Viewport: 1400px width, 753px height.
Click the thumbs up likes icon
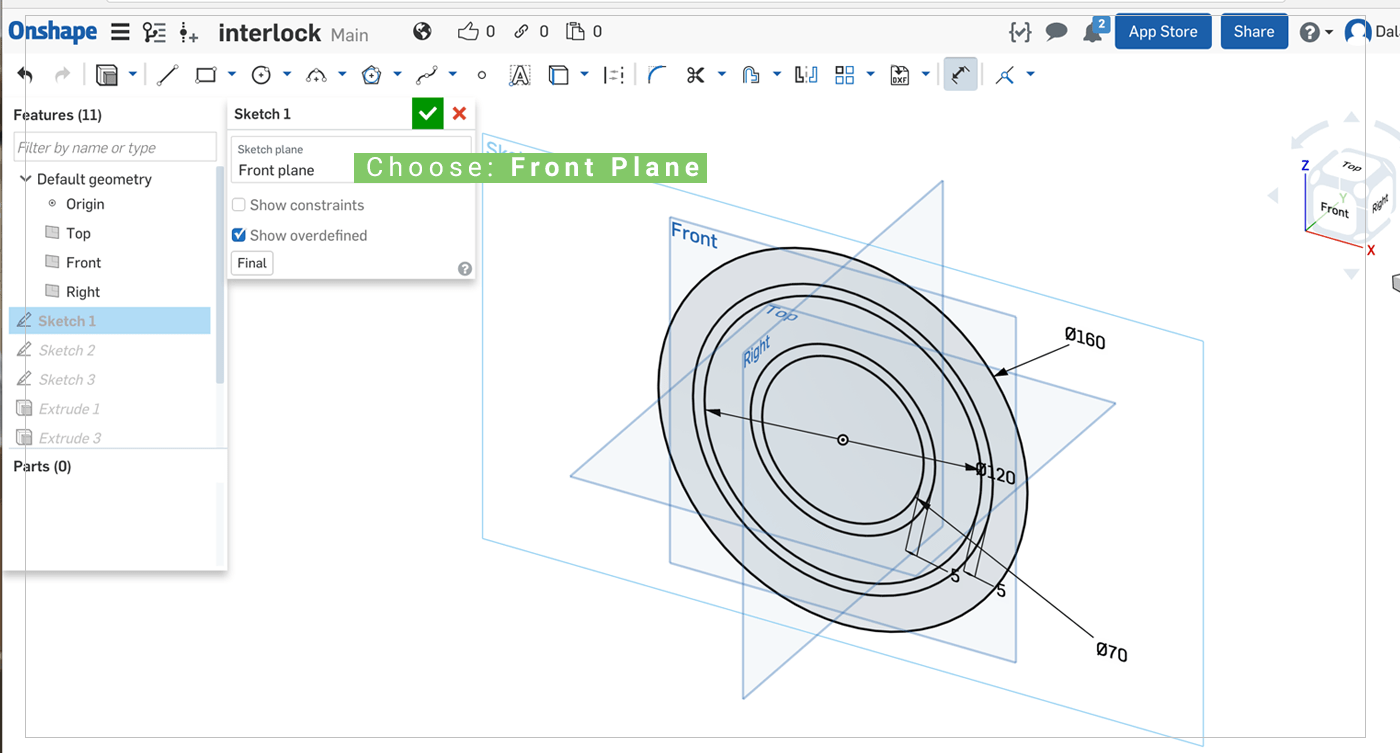[468, 32]
